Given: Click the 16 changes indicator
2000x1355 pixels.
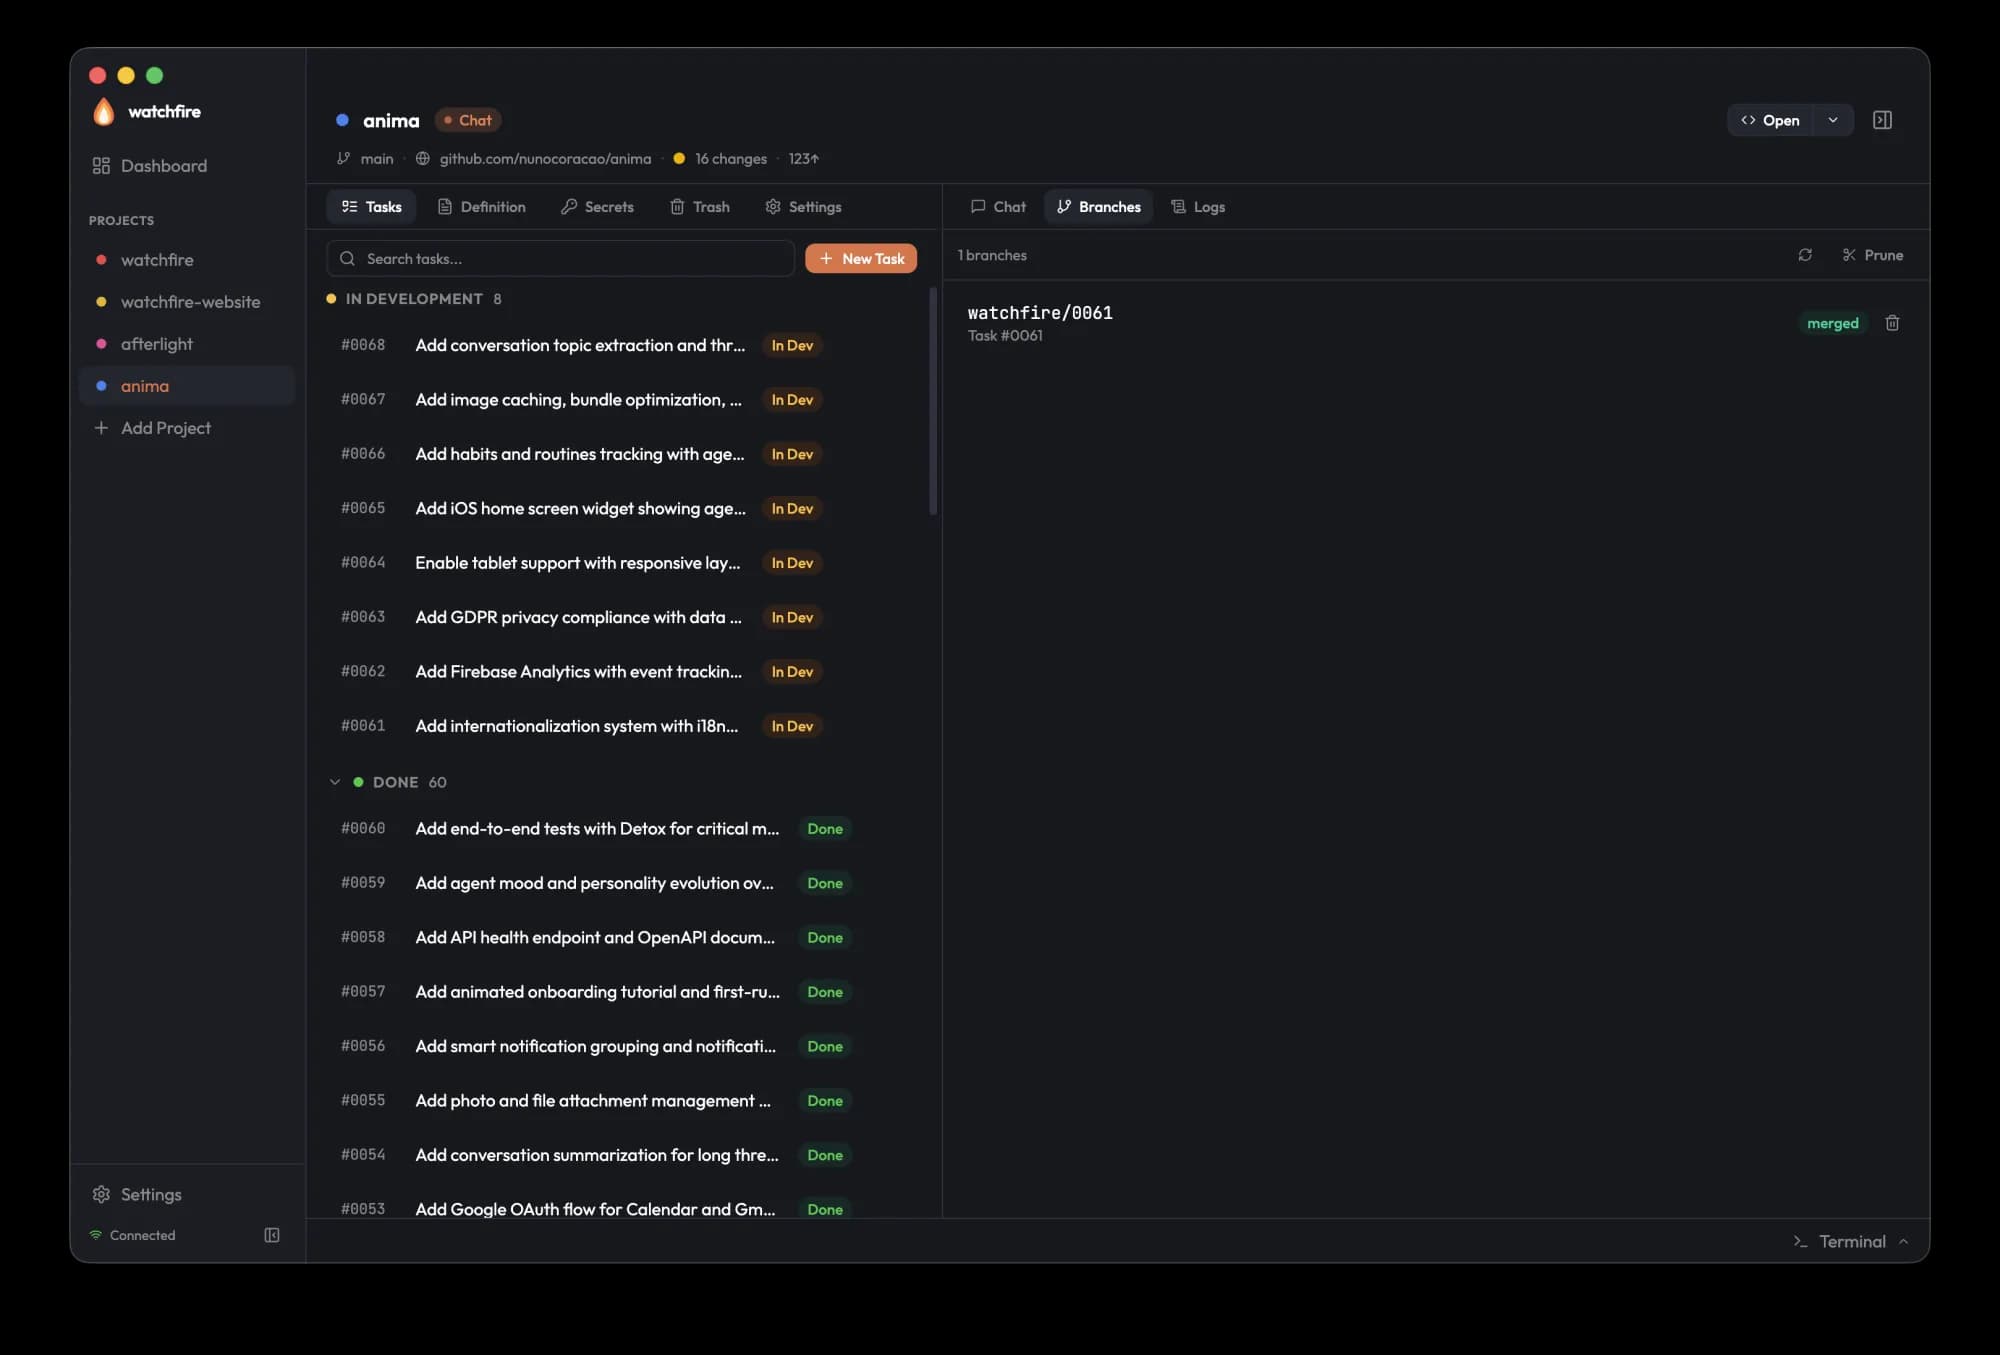Looking at the screenshot, I should point(720,158).
